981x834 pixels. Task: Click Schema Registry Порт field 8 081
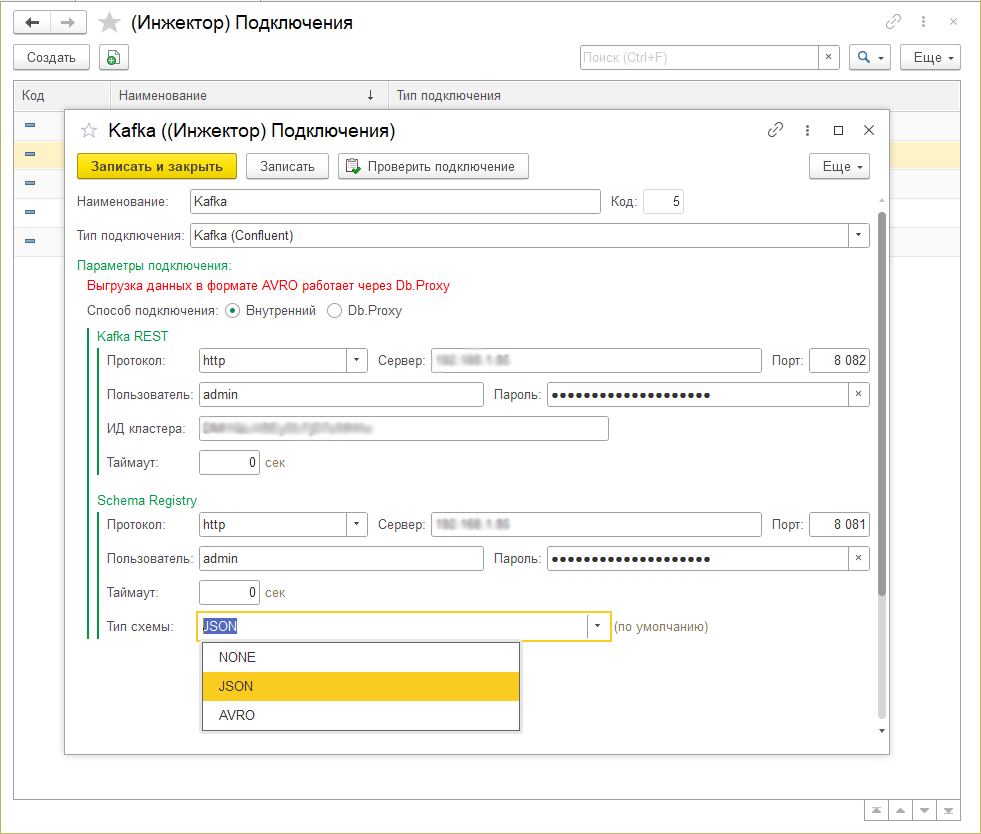[839, 524]
